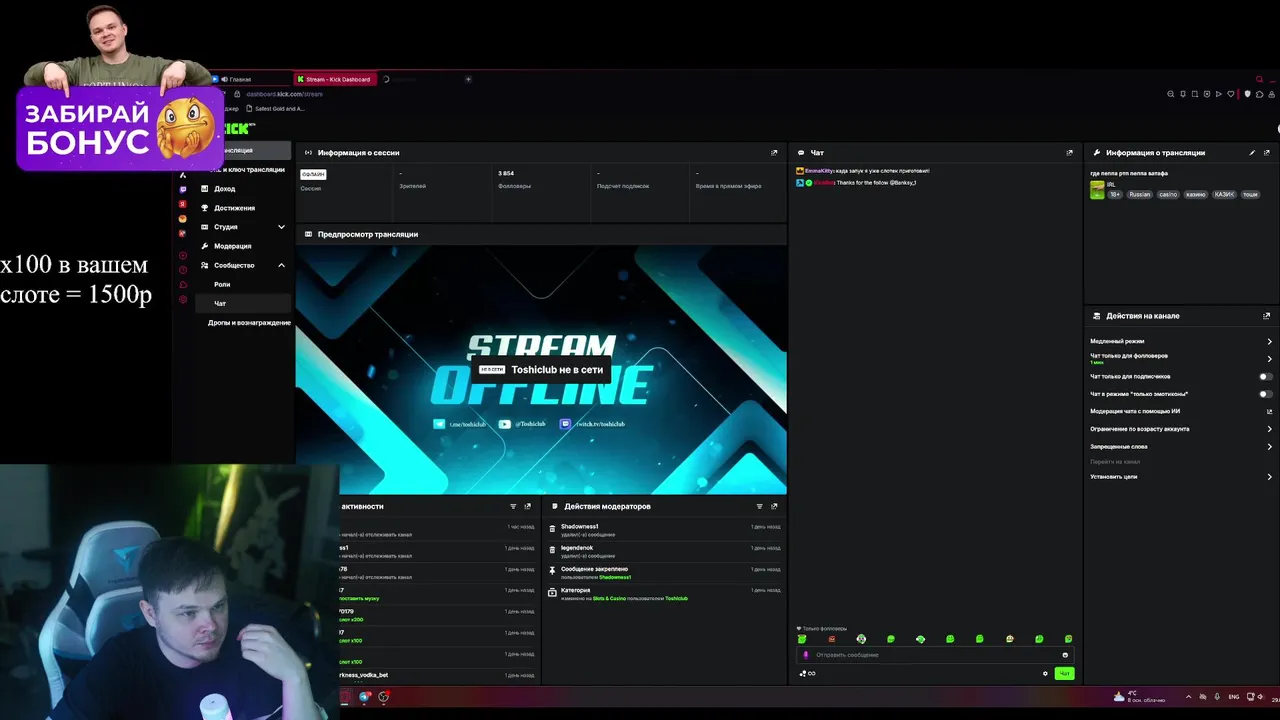Pop out the Чат panel
This screenshot has width=1280, height=720.
tap(1069, 153)
